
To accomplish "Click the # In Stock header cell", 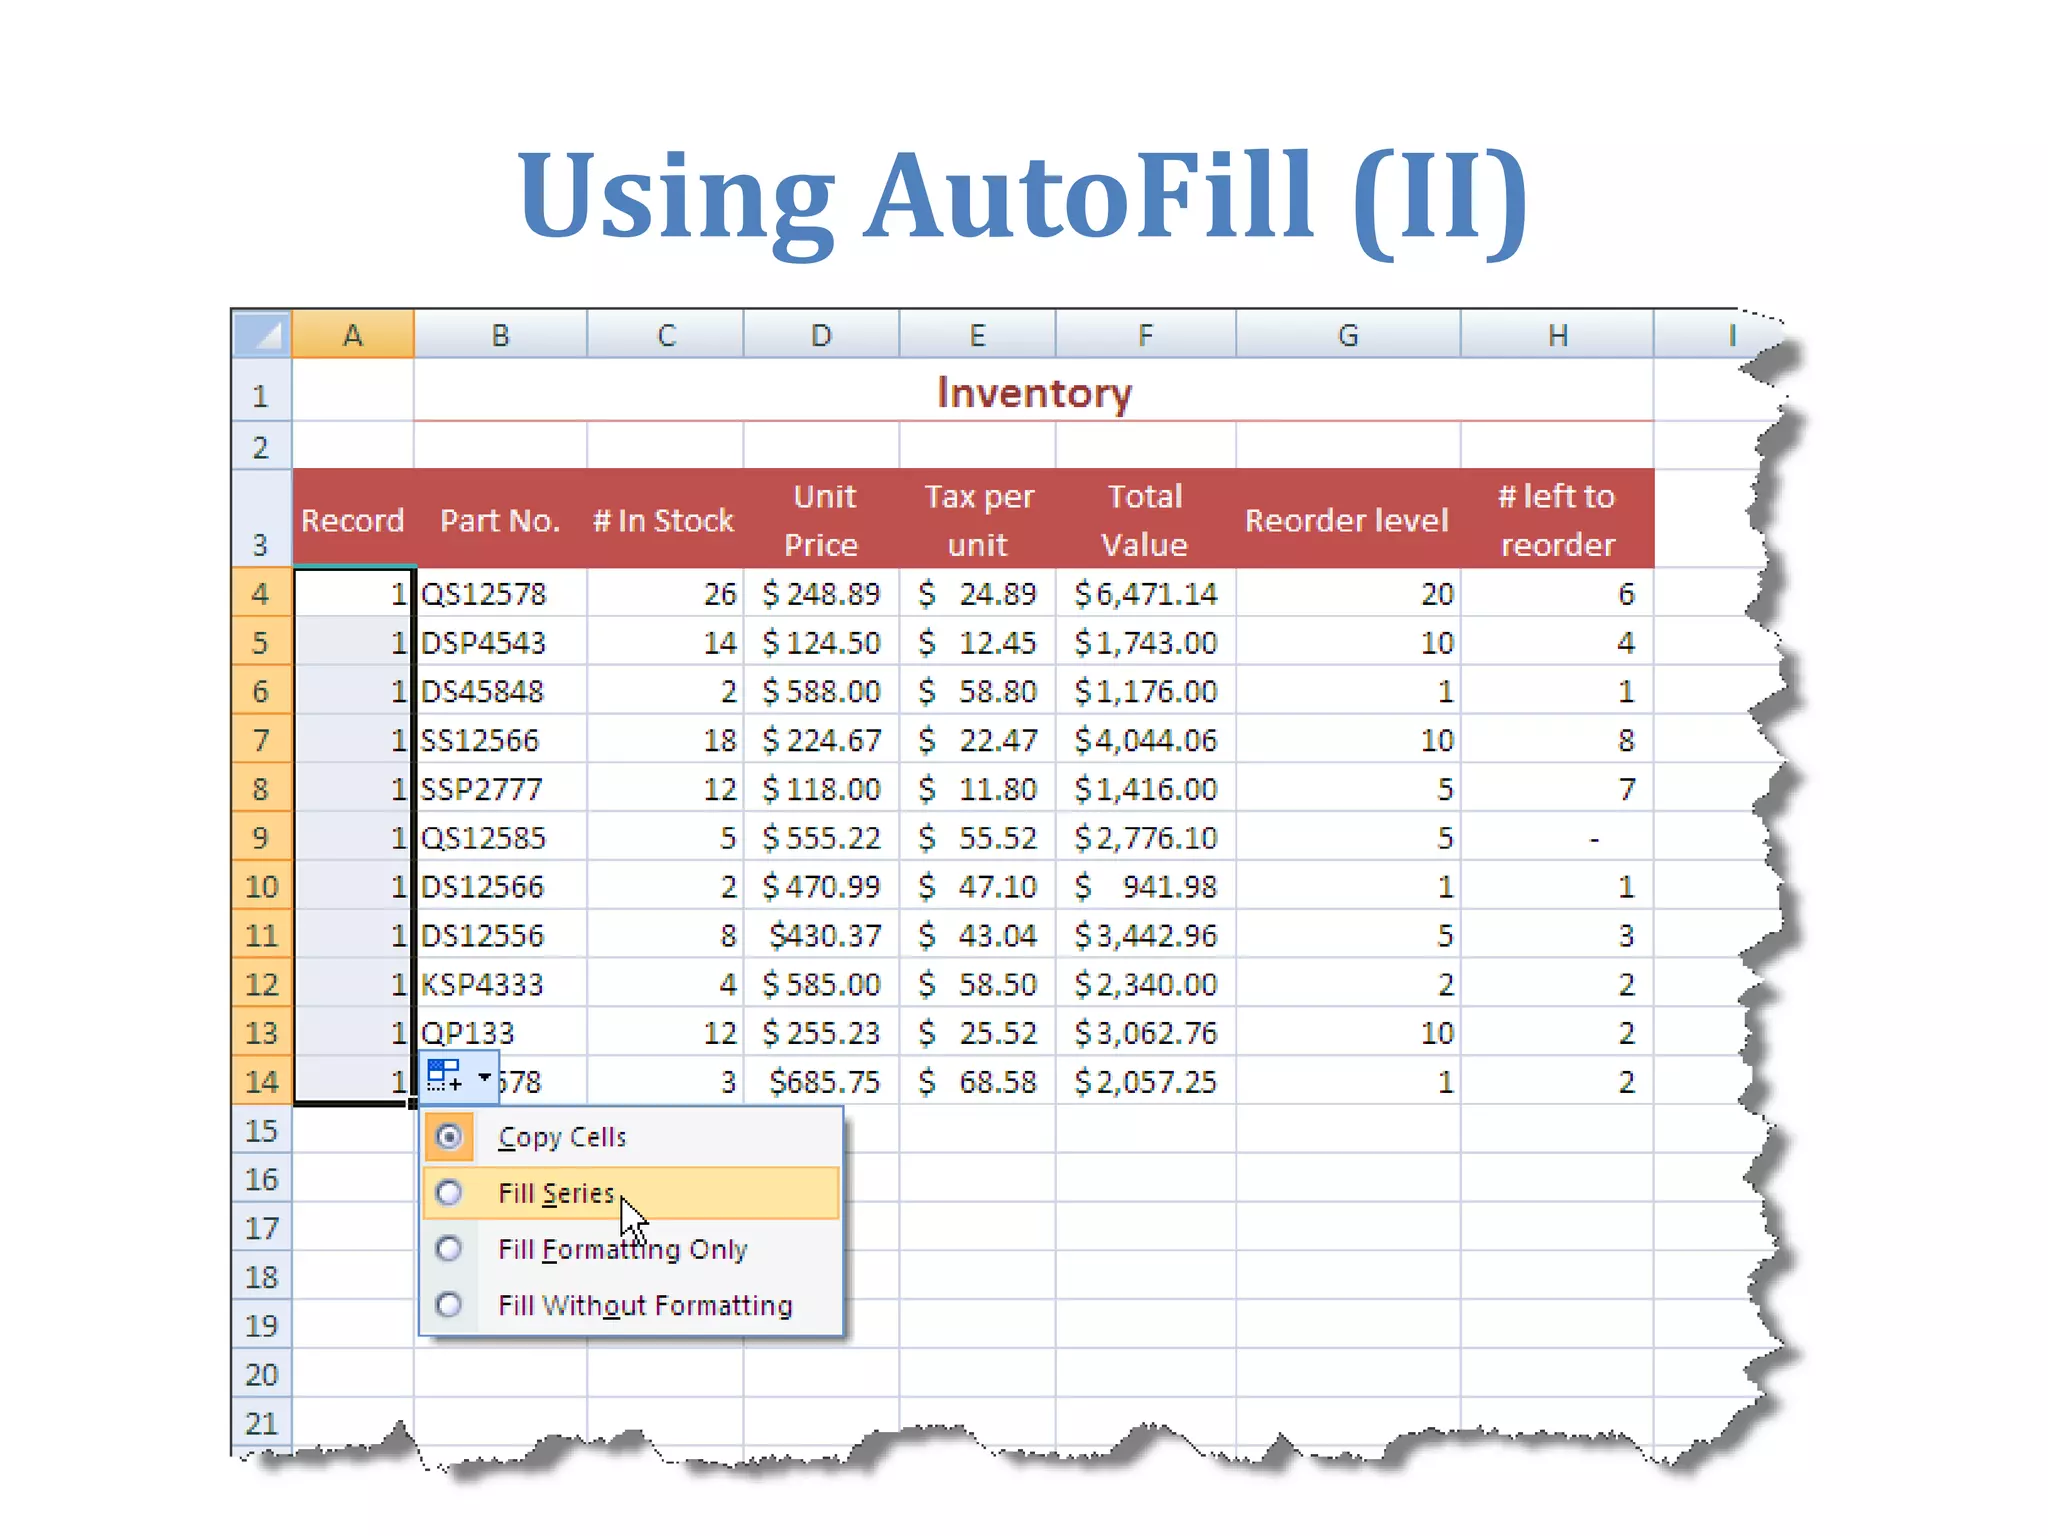I will pos(666,519).
